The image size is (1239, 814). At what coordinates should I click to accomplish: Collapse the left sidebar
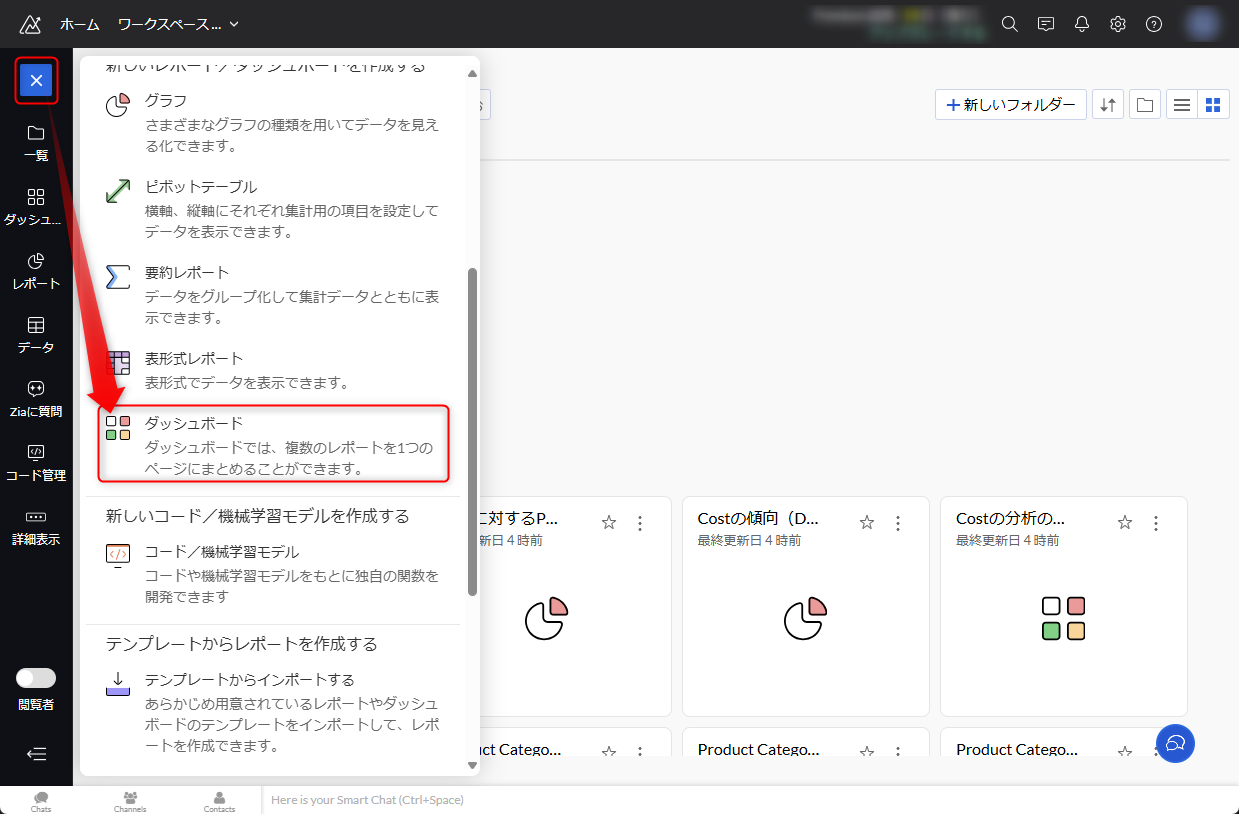tap(35, 754)
